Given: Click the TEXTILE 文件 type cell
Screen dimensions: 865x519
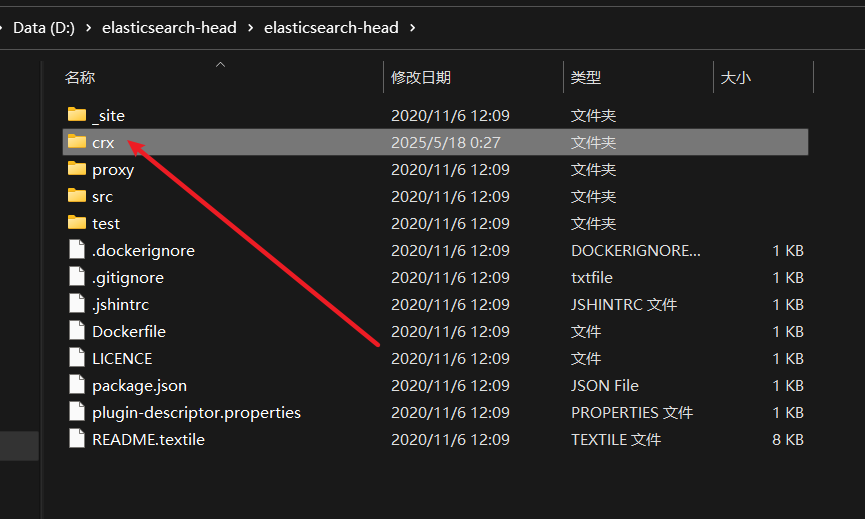Looking at the screenshot, I should [616, 440].
